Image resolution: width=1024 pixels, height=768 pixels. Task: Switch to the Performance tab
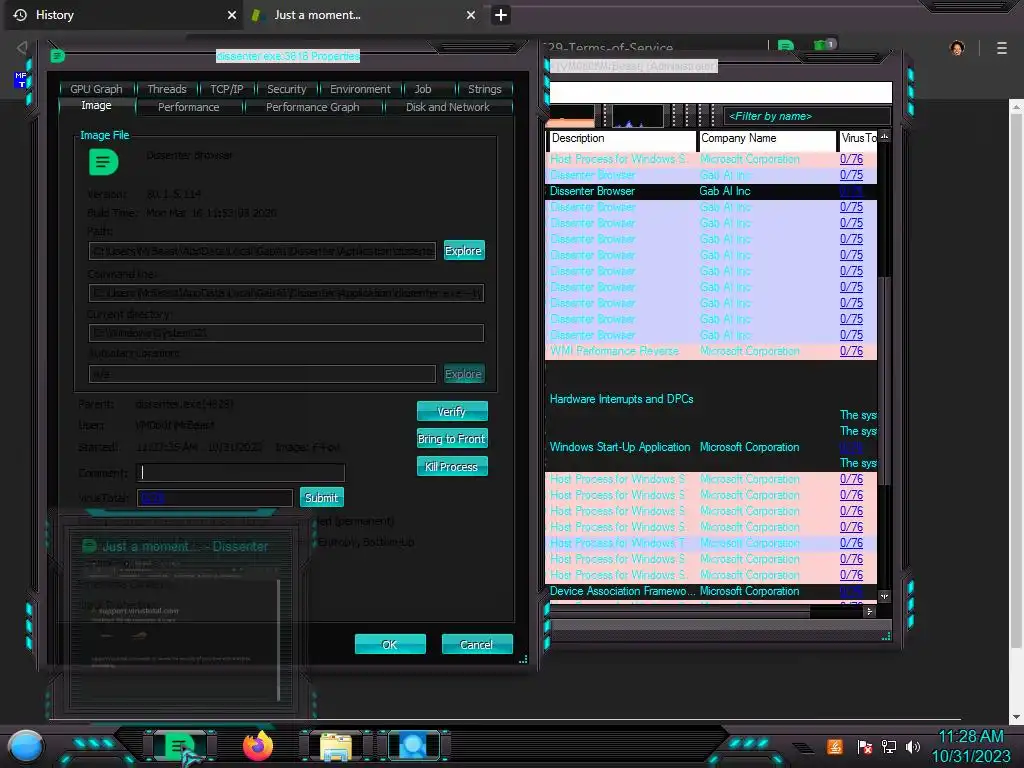189,107
